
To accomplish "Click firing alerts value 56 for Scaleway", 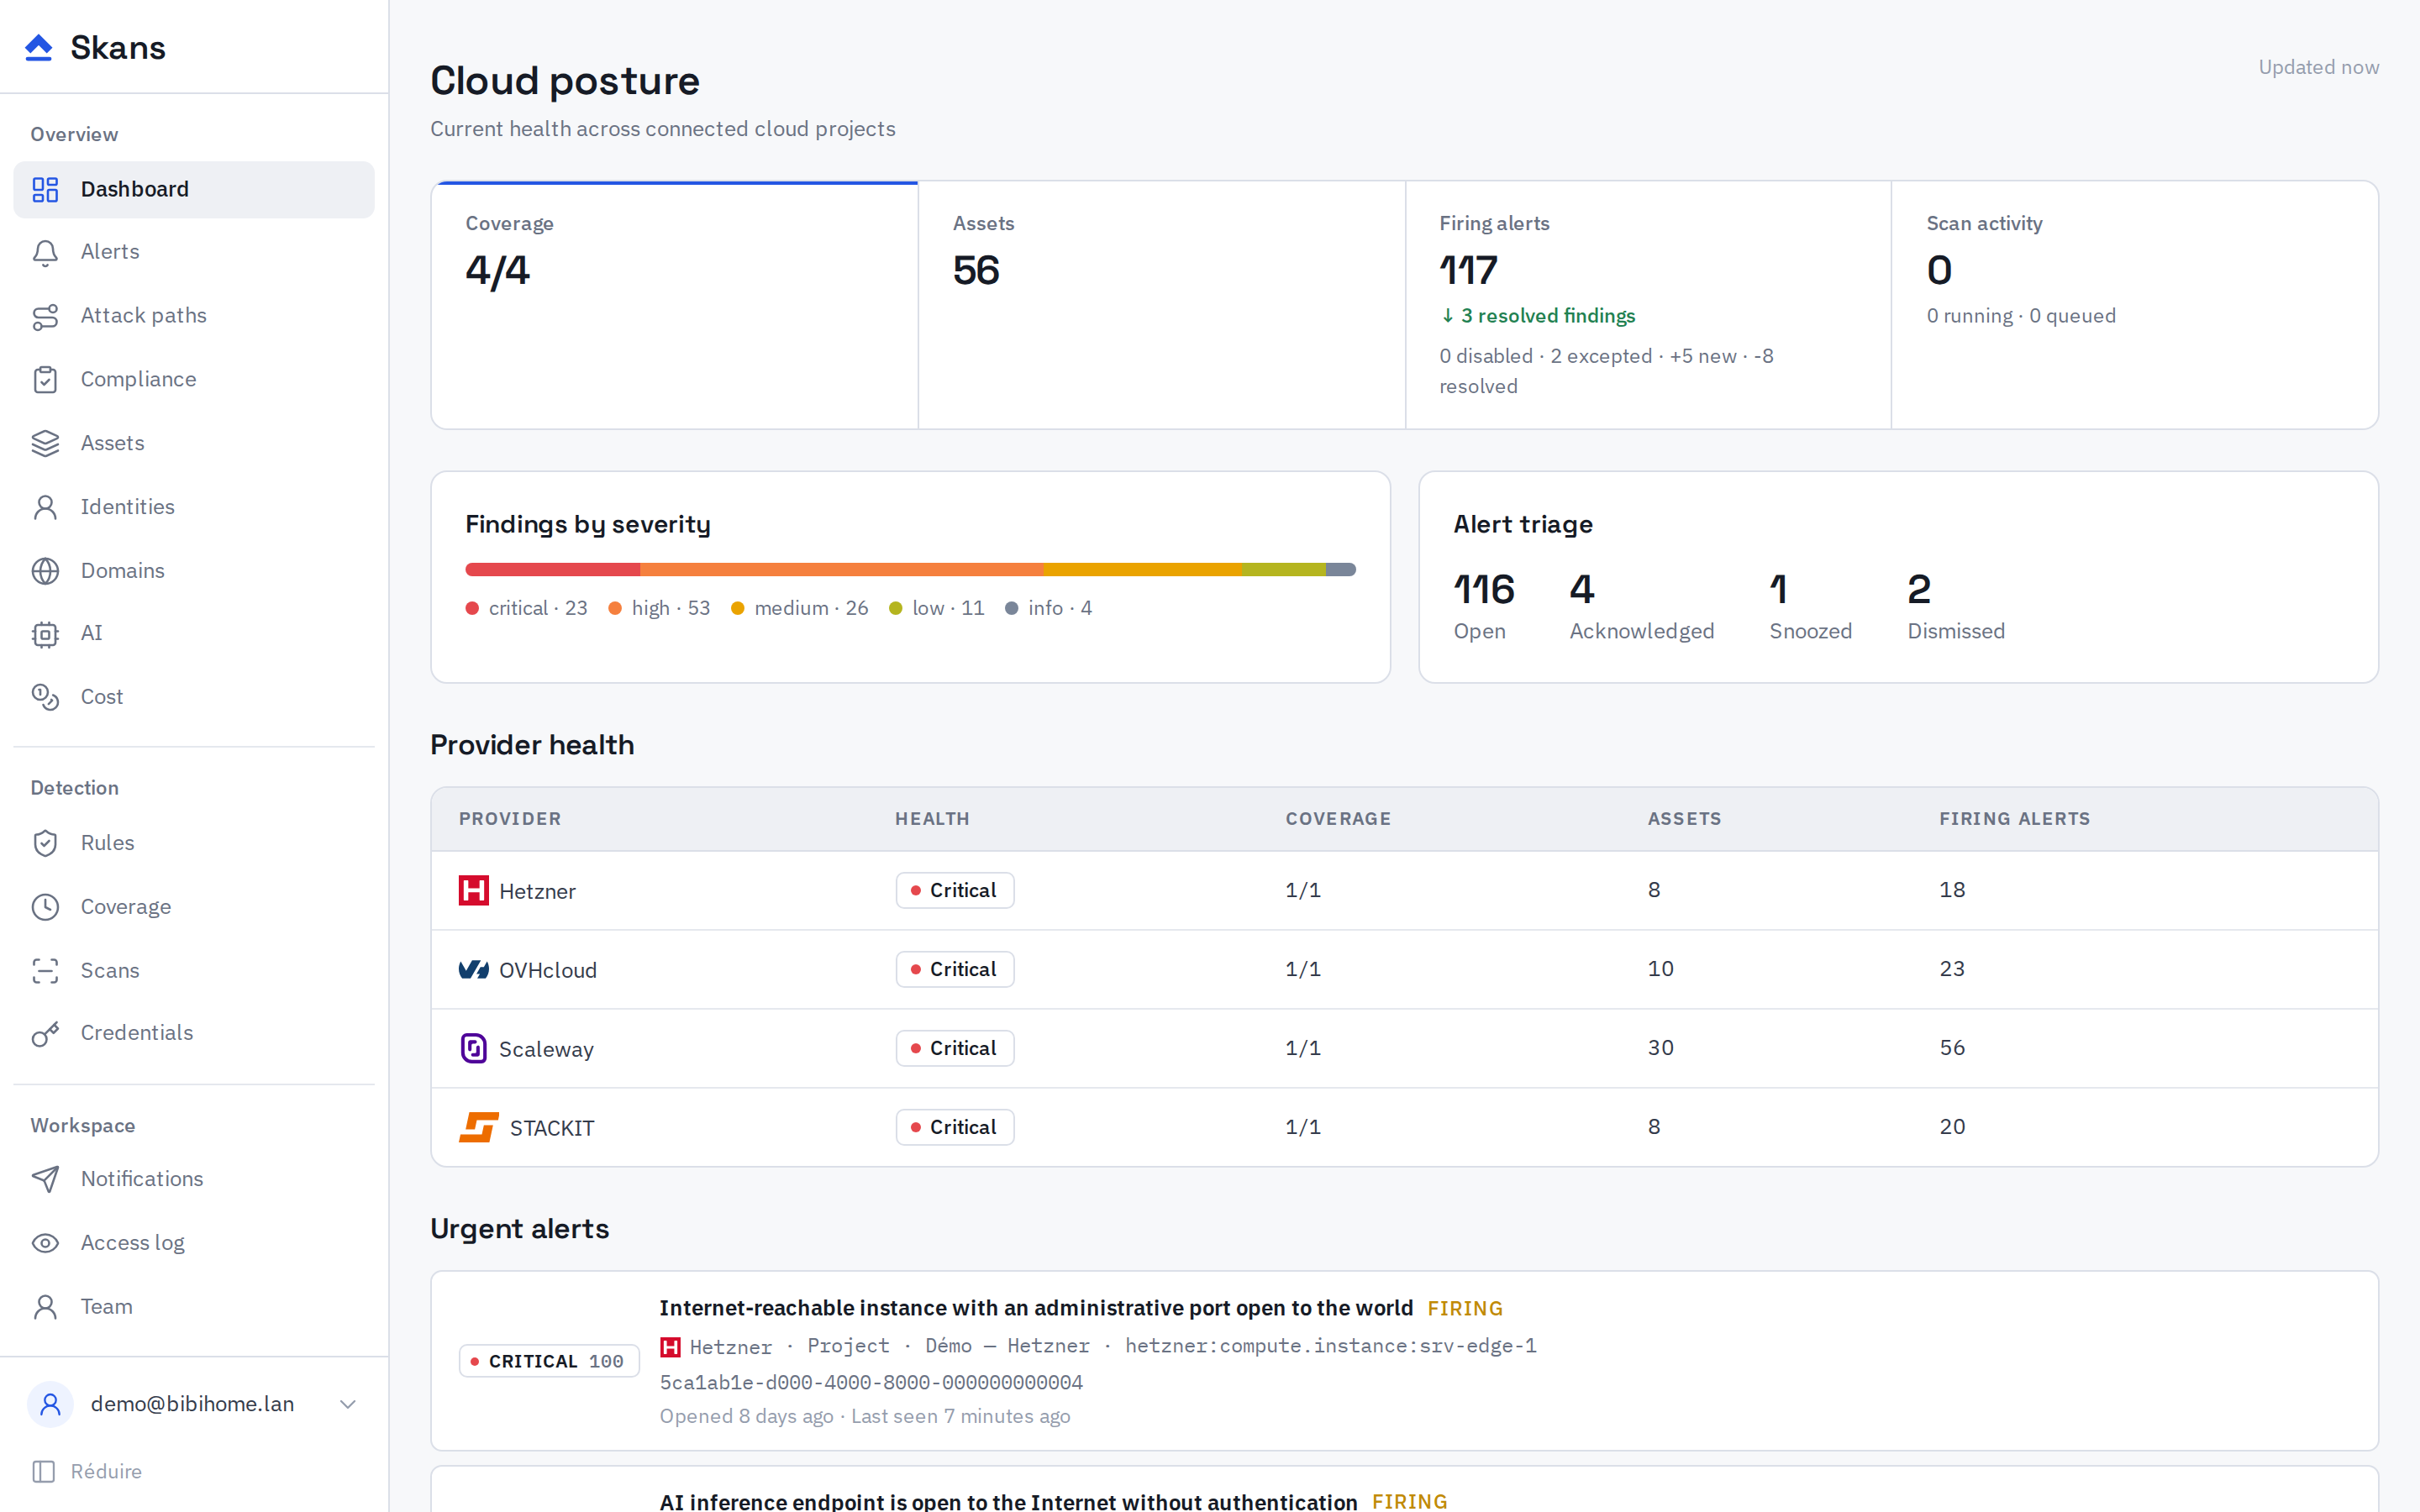I will (1952, 1048).
